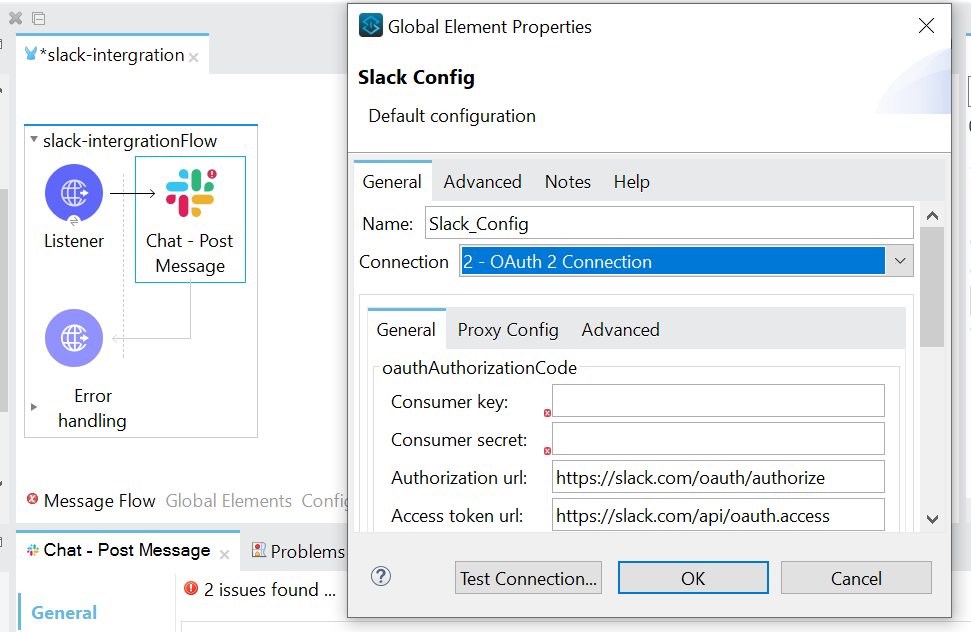Click the help question mark icon
Screen dimensions: 971x632
tap(381, 576)
